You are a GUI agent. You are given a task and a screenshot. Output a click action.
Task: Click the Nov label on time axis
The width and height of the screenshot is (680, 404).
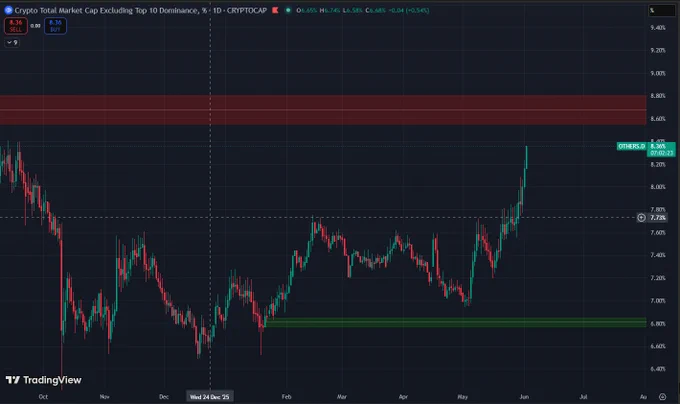[105, 397]
